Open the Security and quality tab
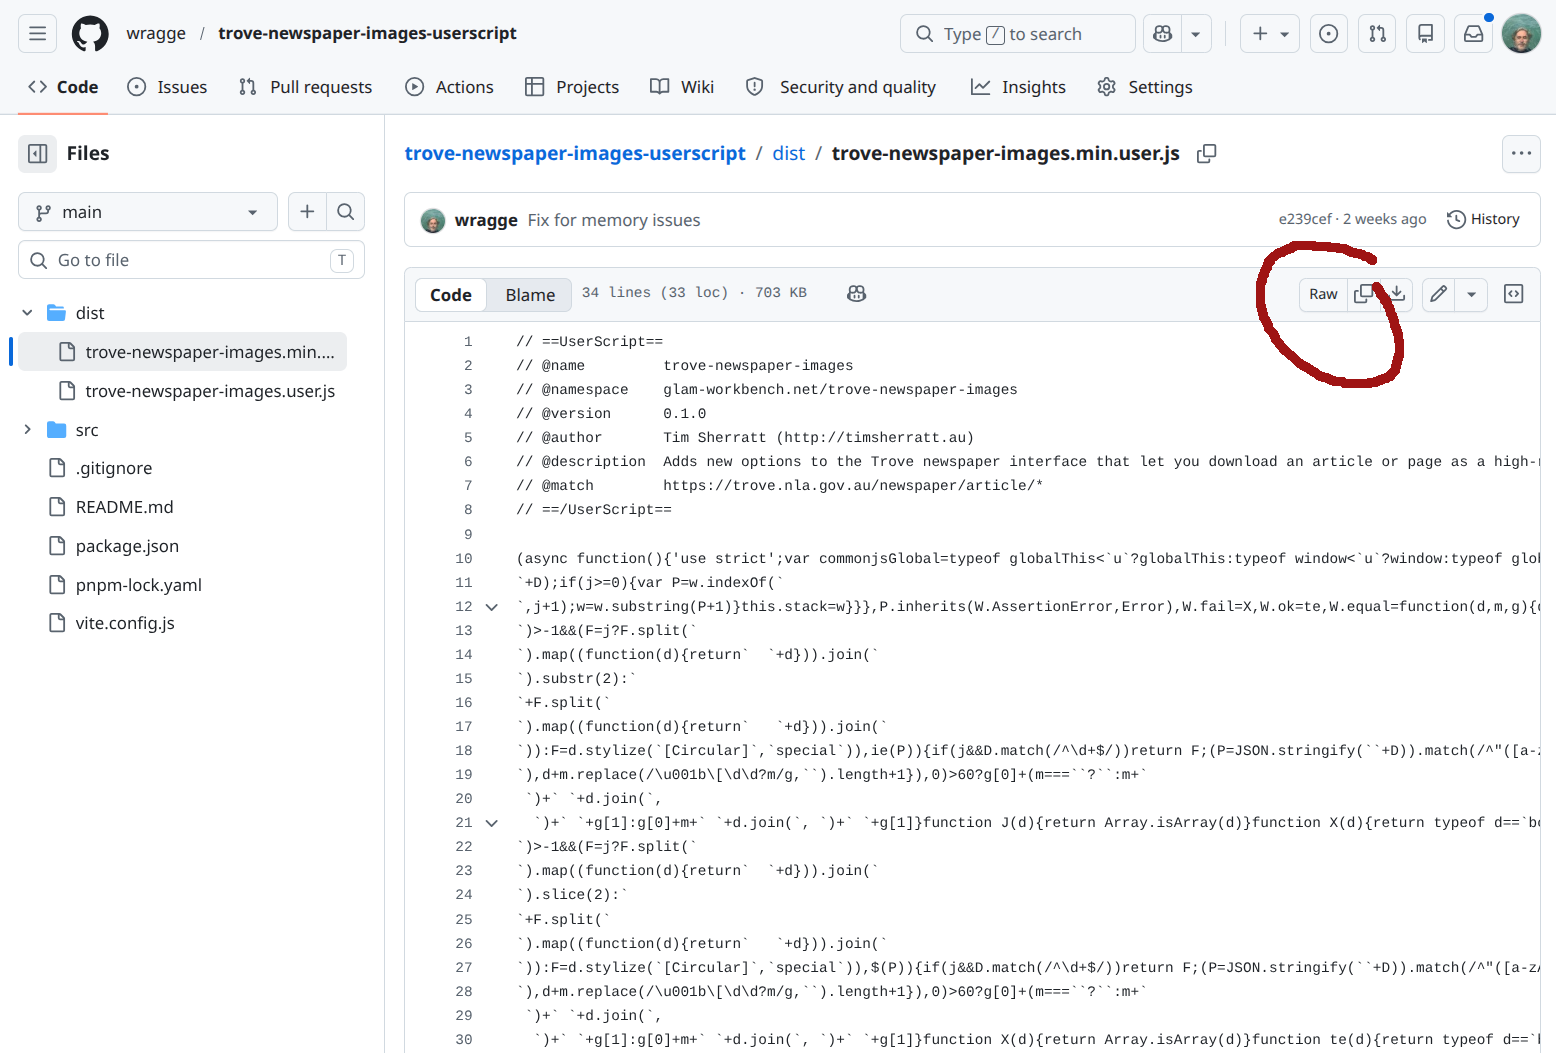1556x1053 pixels. click(x=841, y=87)
